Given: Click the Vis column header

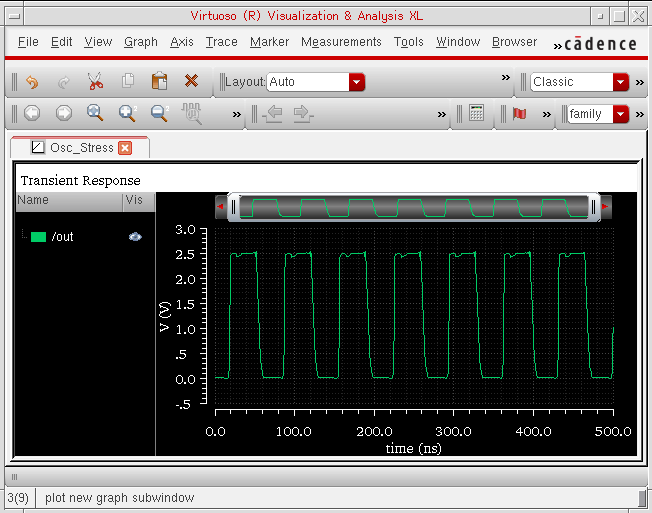Looking at the screenshot, I should pyautogui.click(x=134, y=200).
